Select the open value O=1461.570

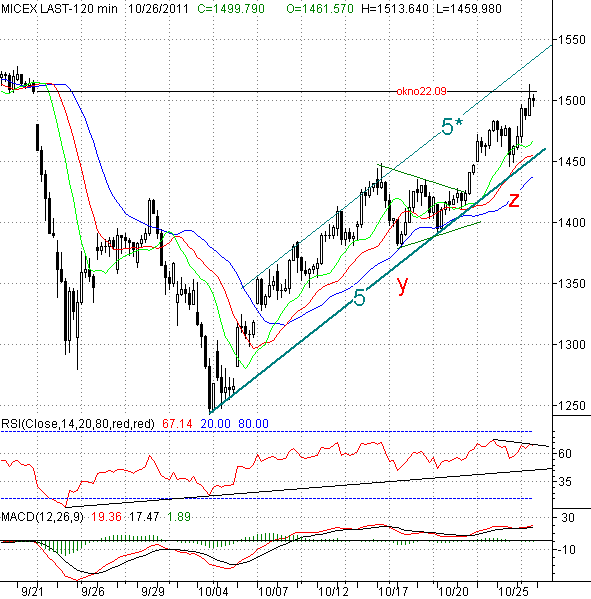coord(320,8)
